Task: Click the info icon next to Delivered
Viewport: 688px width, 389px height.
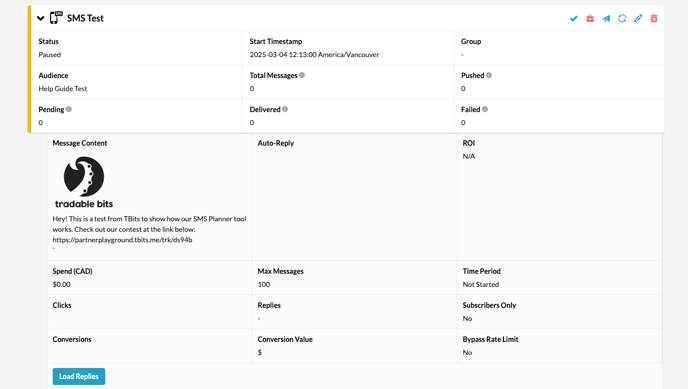Action: coord(285,109)
